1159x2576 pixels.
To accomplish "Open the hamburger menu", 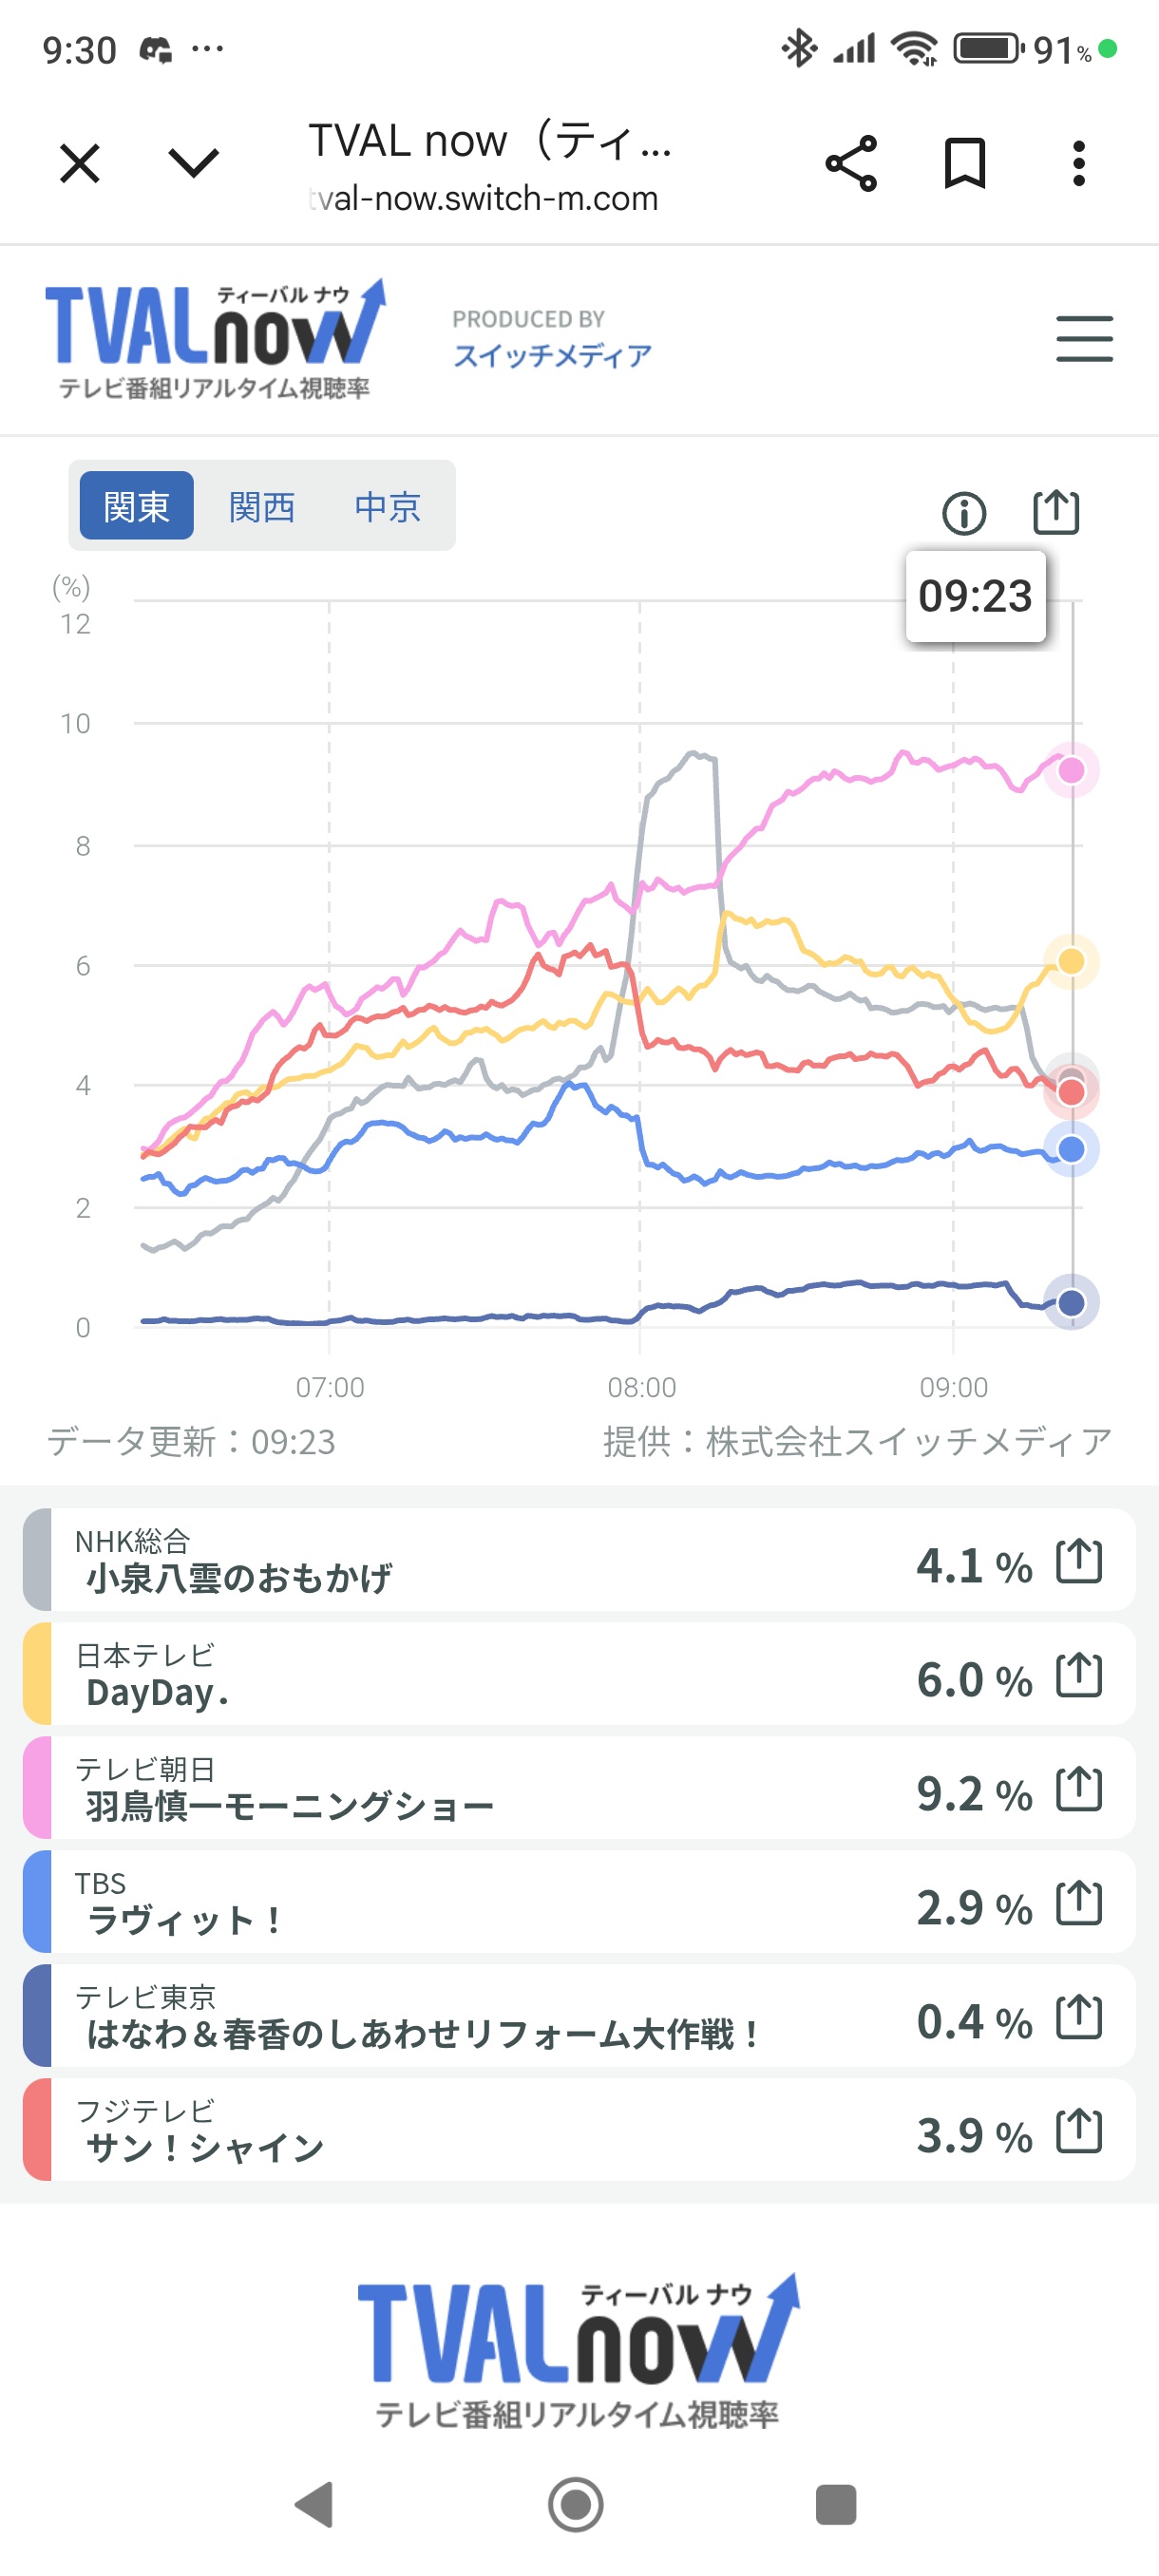I will coord(1084,338).
